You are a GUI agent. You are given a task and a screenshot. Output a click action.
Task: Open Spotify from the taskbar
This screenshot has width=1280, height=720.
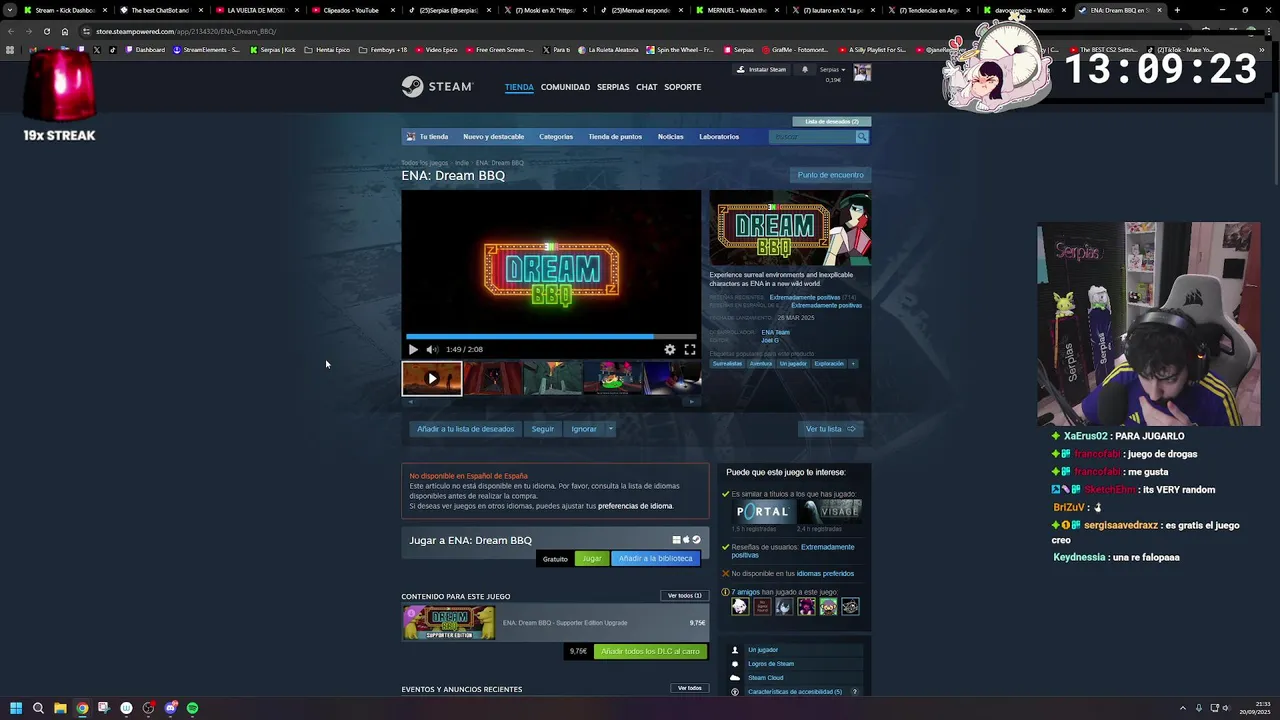pos(192,708)
